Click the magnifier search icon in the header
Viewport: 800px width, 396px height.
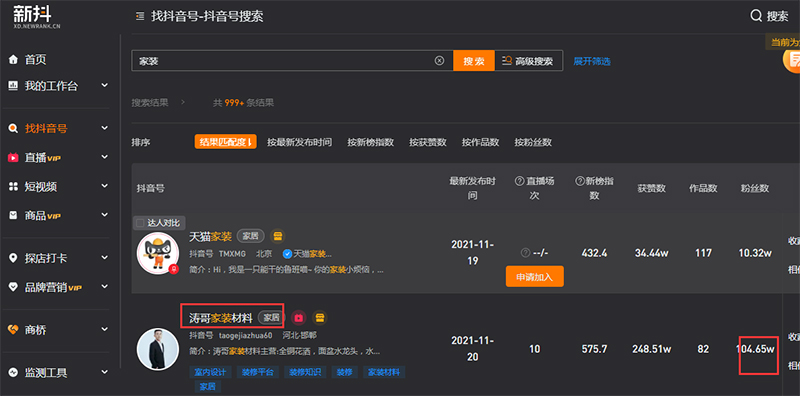click(756, 16)
